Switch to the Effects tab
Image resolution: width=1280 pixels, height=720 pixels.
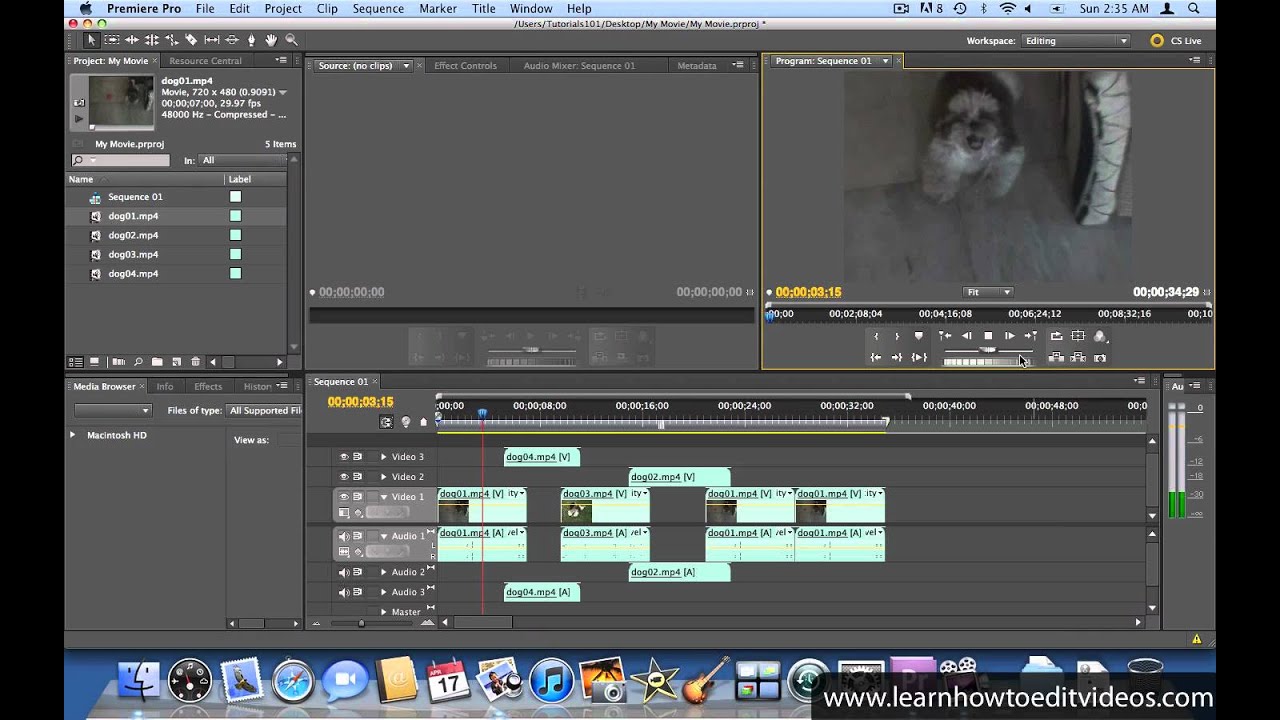click(208, 386)
